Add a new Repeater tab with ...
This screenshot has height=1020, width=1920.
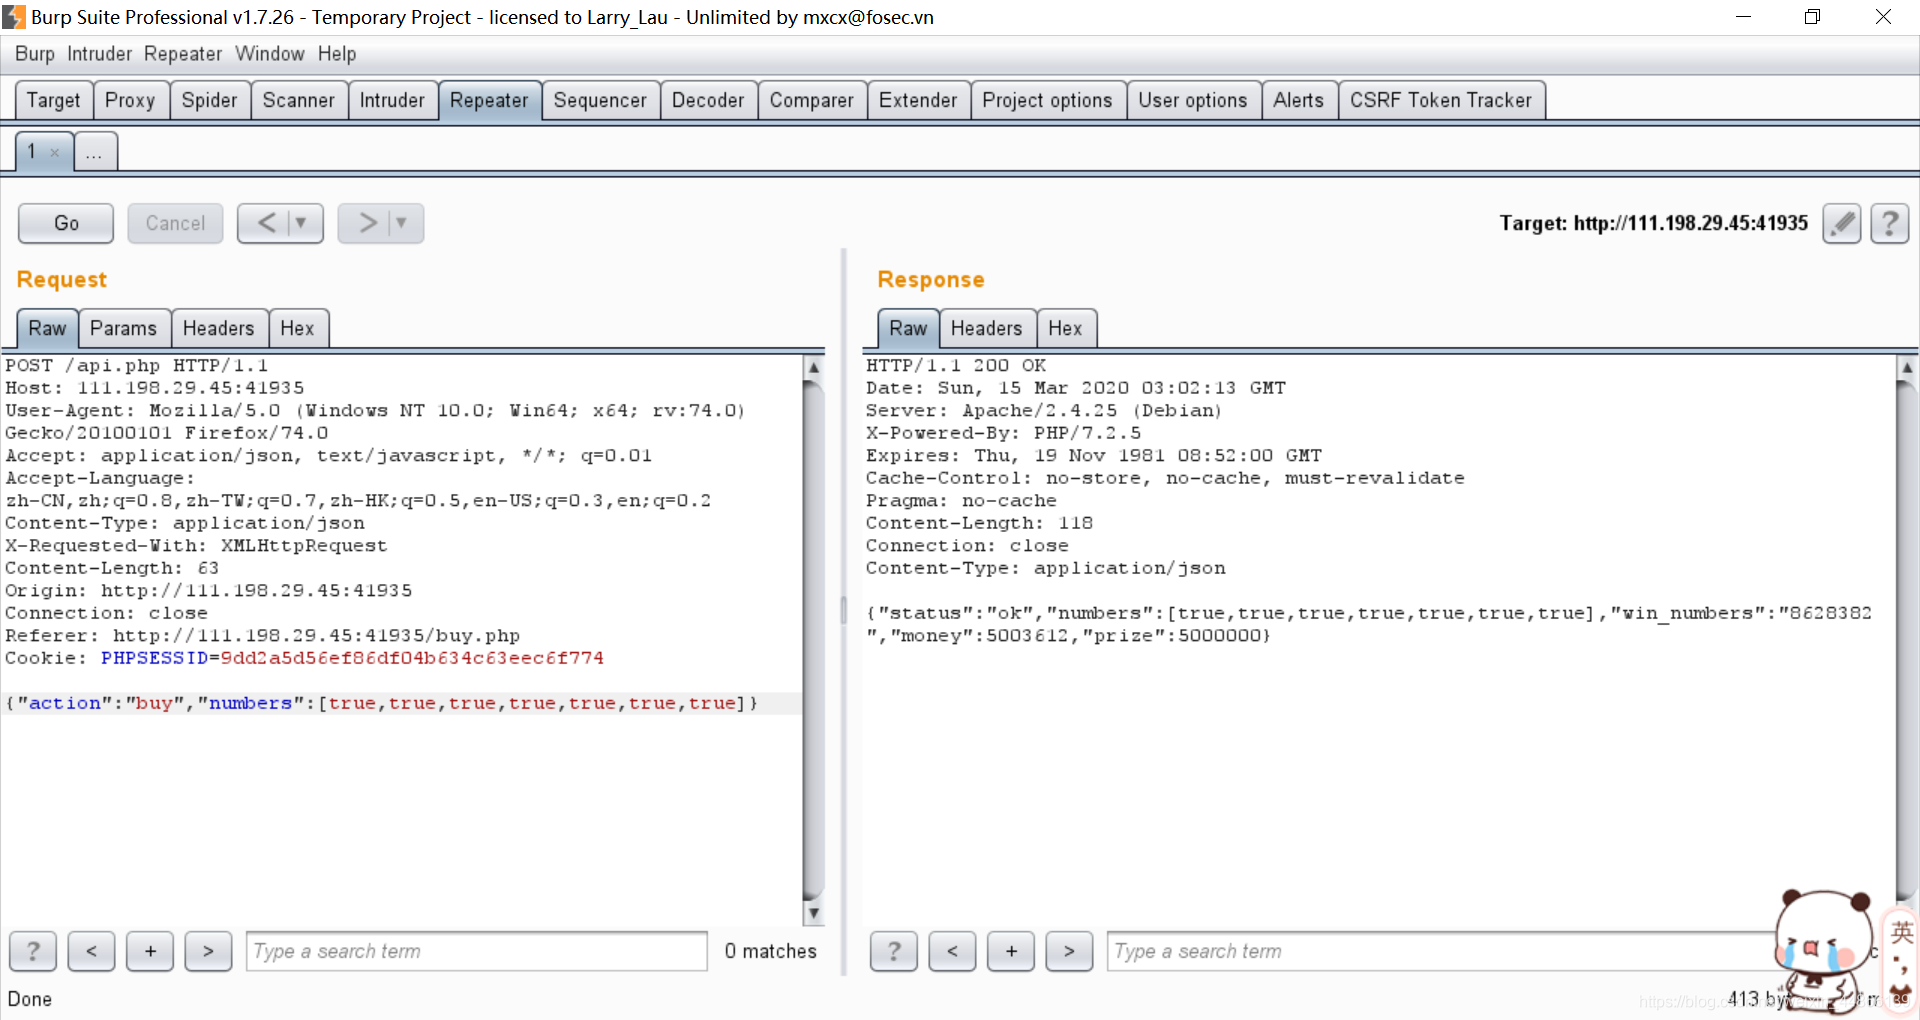click(94, 152)
